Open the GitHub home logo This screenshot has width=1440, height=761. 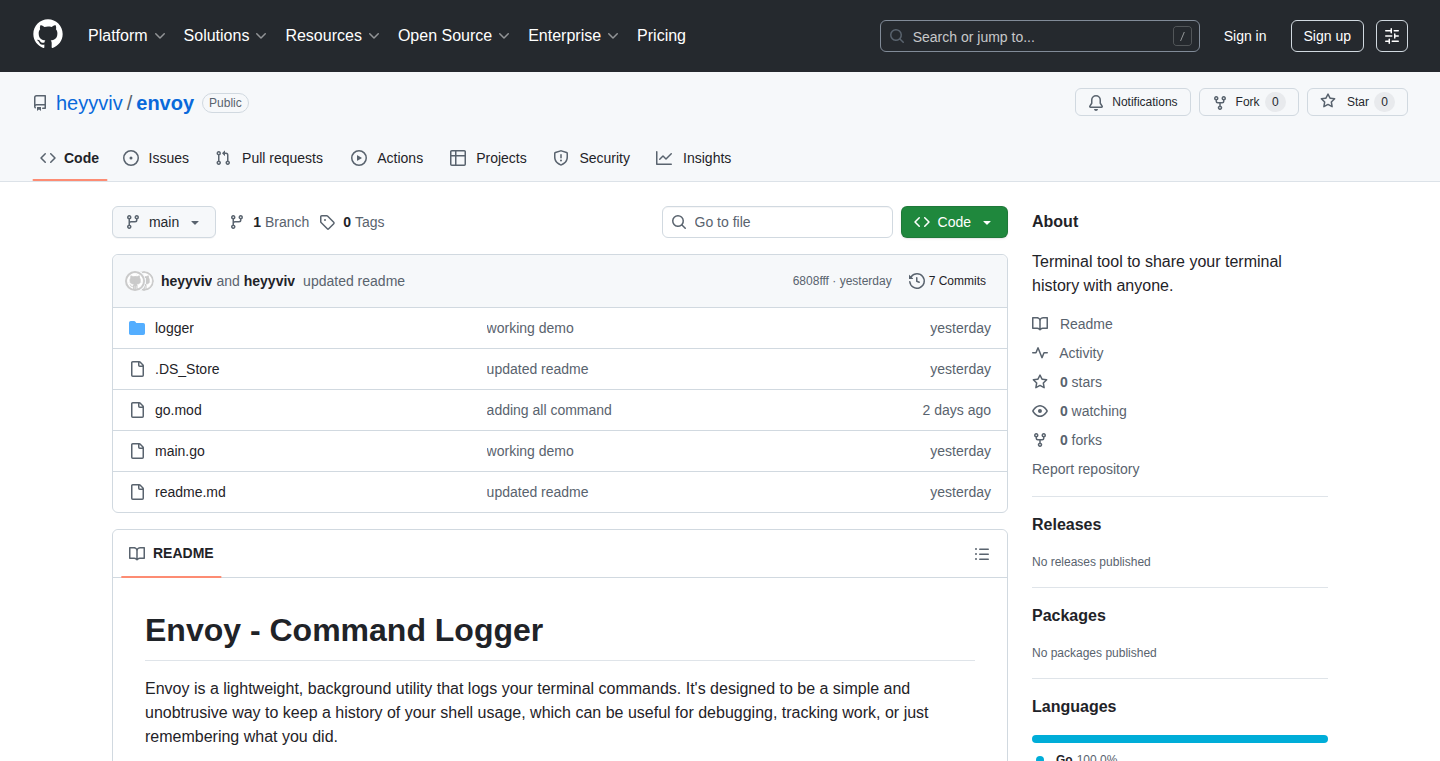(x=48, y=35)
